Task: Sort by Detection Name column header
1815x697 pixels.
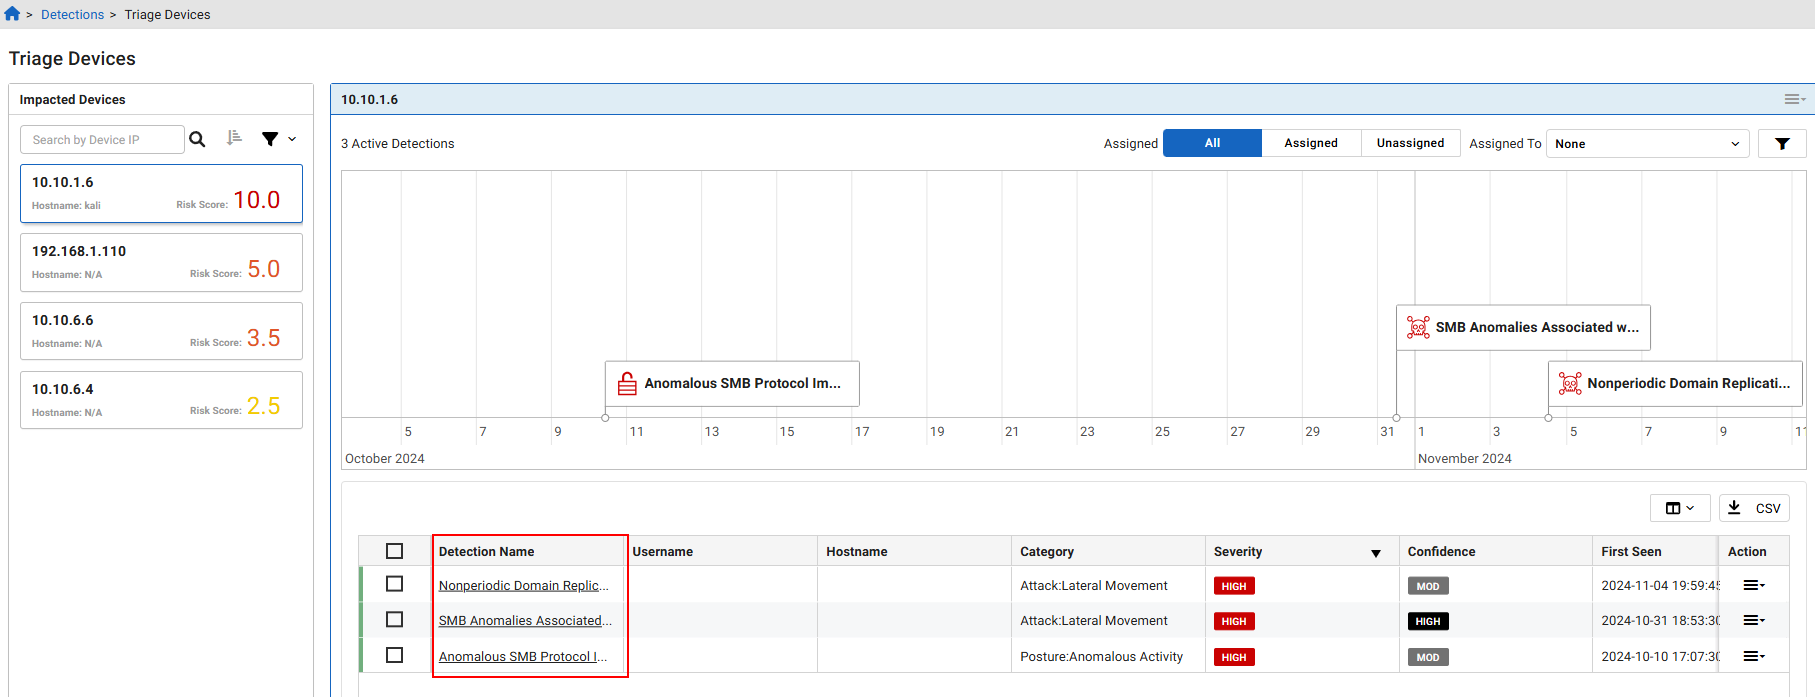Action: click(x=486, y=552)
